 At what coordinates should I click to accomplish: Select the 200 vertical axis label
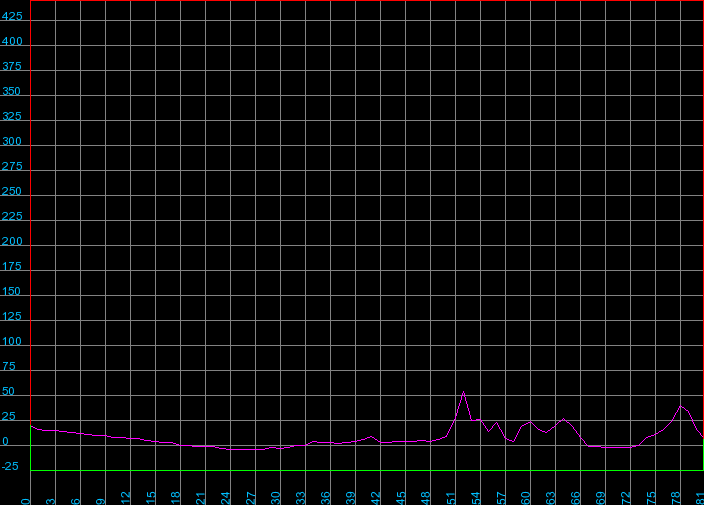pyautogui.click(x=12, y=242)
